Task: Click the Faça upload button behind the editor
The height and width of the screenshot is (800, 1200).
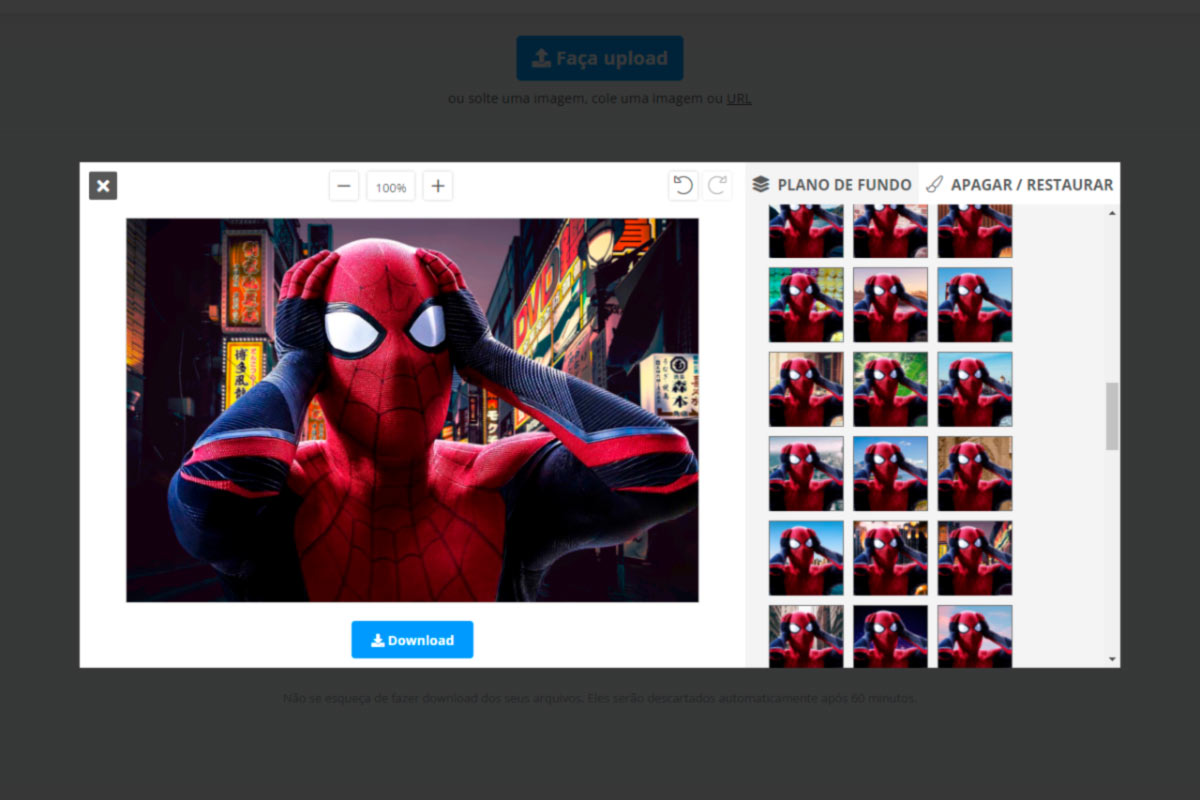Action: (600, 58)
